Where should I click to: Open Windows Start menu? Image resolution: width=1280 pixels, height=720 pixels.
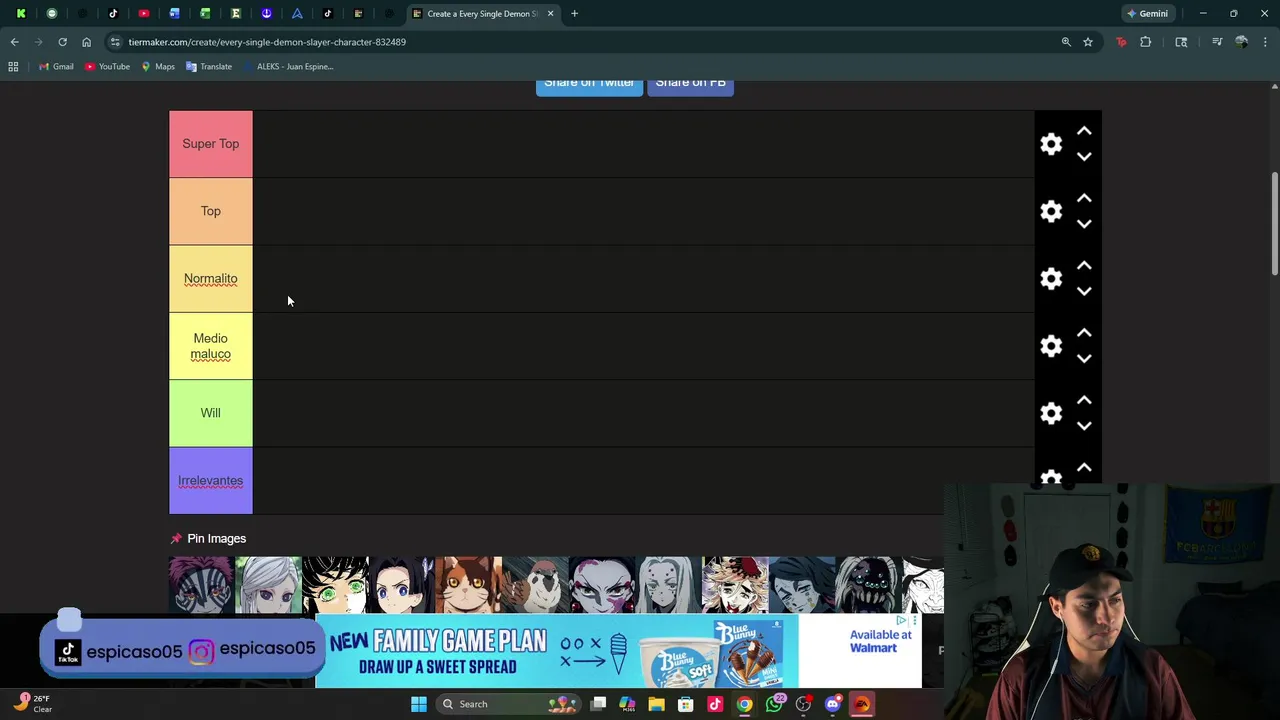419,704
